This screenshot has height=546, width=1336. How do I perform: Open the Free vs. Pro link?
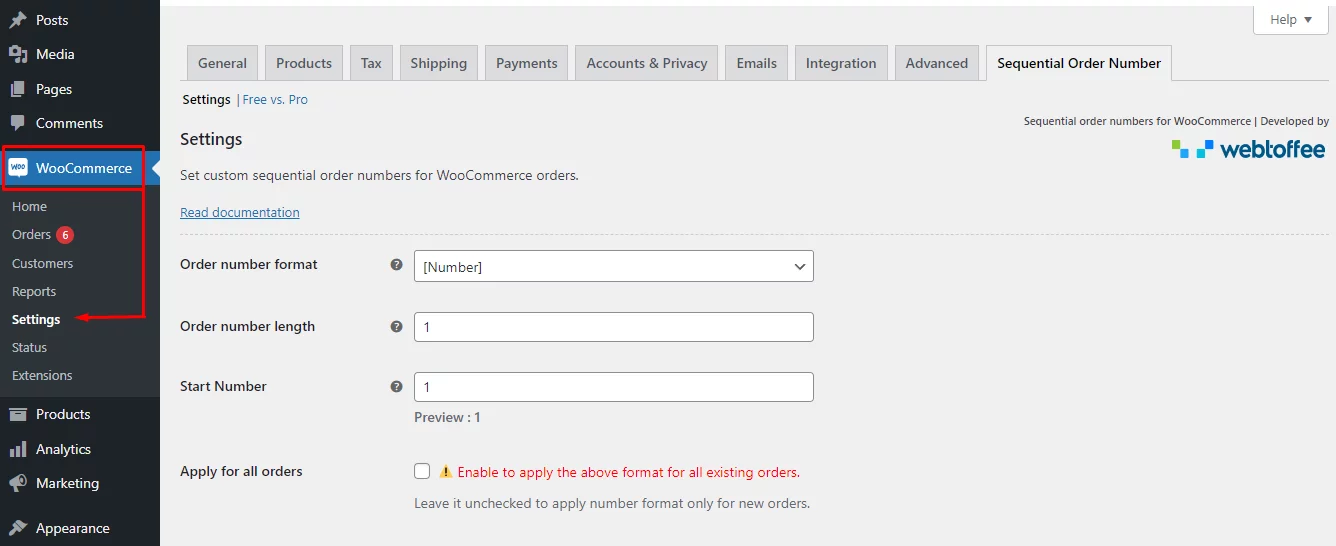[x=275, y=100]
